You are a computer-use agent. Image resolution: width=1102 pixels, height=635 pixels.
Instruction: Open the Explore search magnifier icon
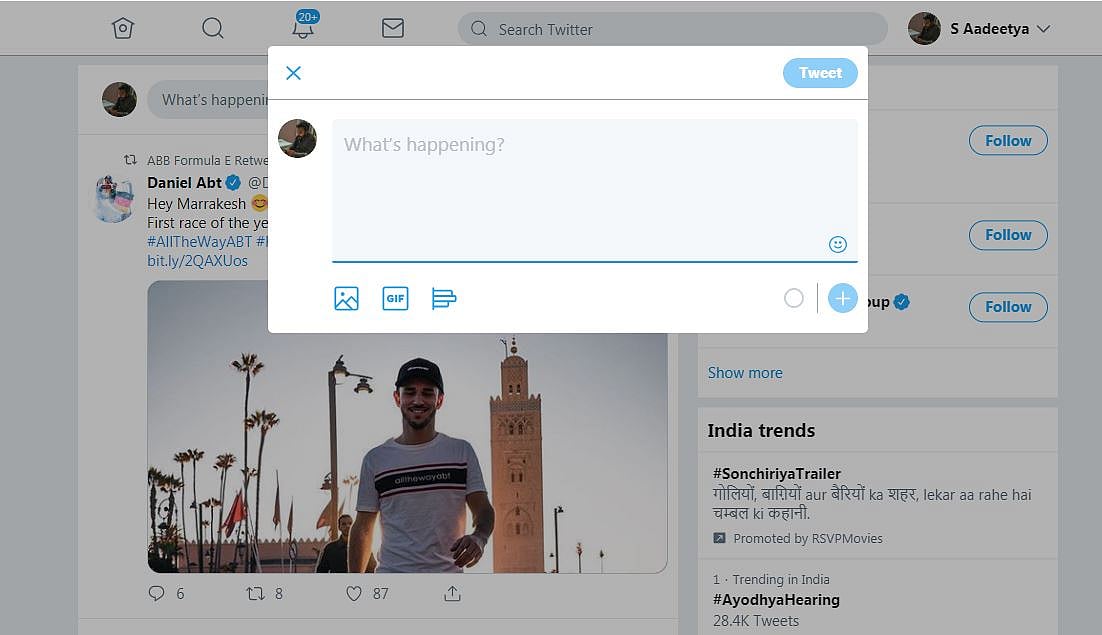click(x=212, y=28)
